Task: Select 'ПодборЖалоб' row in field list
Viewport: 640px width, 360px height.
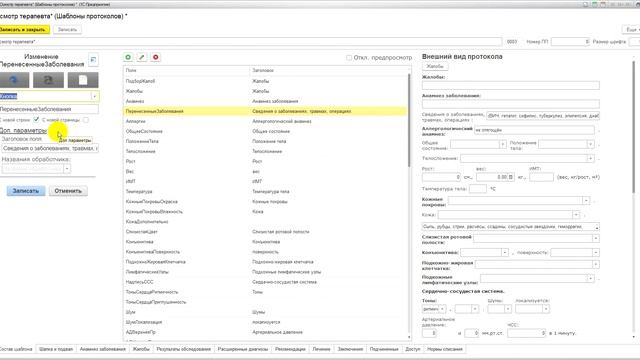Action: [265, 81]
